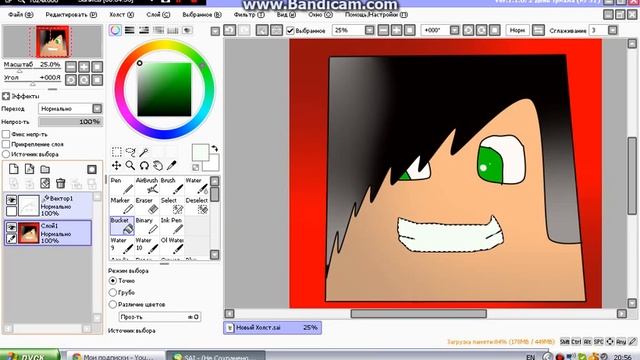The image size is (640, 360).
Task: Open the Слой menu
Action: (158, 15)
